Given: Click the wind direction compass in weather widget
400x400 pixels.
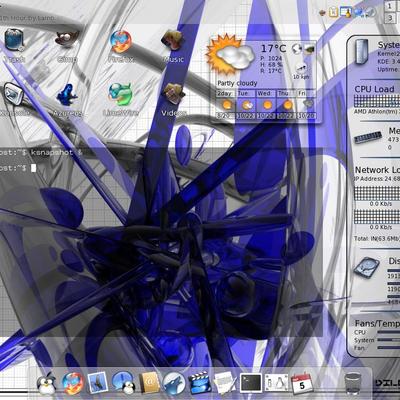Looking at the screenshot, I should pyautogui.click(x=301, y=68).
